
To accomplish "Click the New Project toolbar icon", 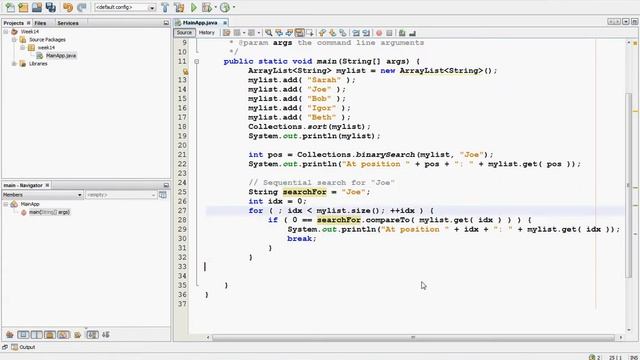I will point(23,7).
